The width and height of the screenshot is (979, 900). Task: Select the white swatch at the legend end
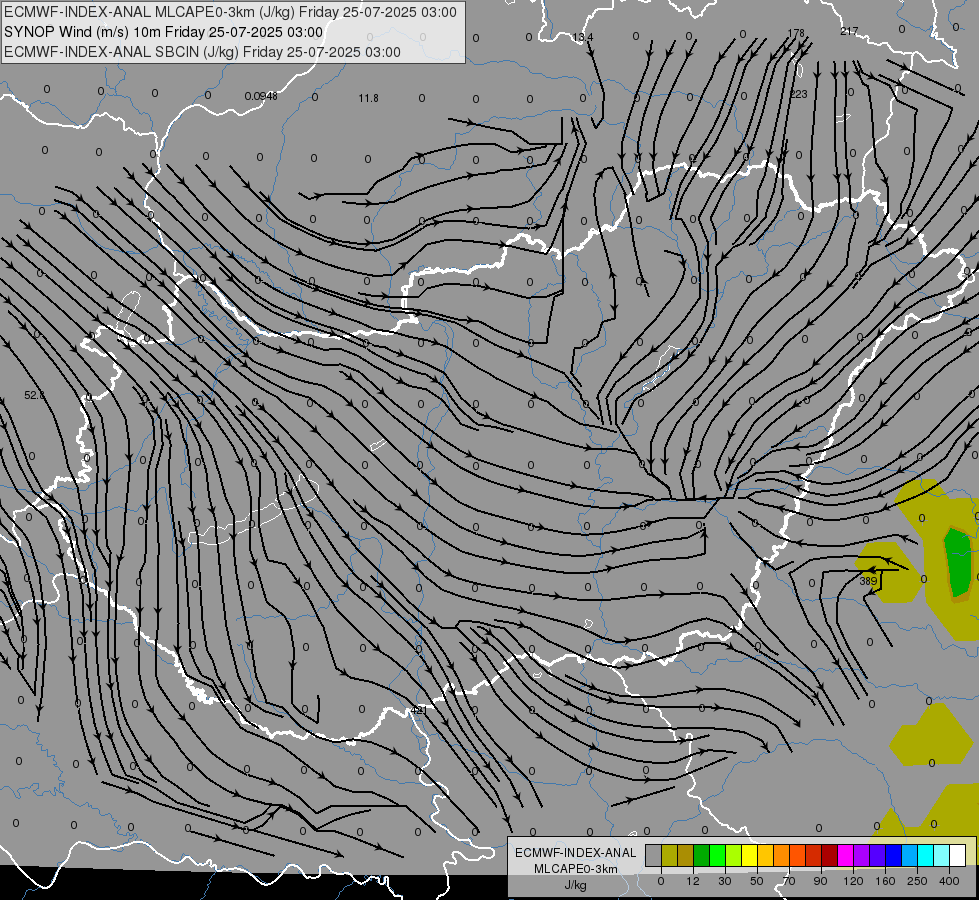coord(958,855)
